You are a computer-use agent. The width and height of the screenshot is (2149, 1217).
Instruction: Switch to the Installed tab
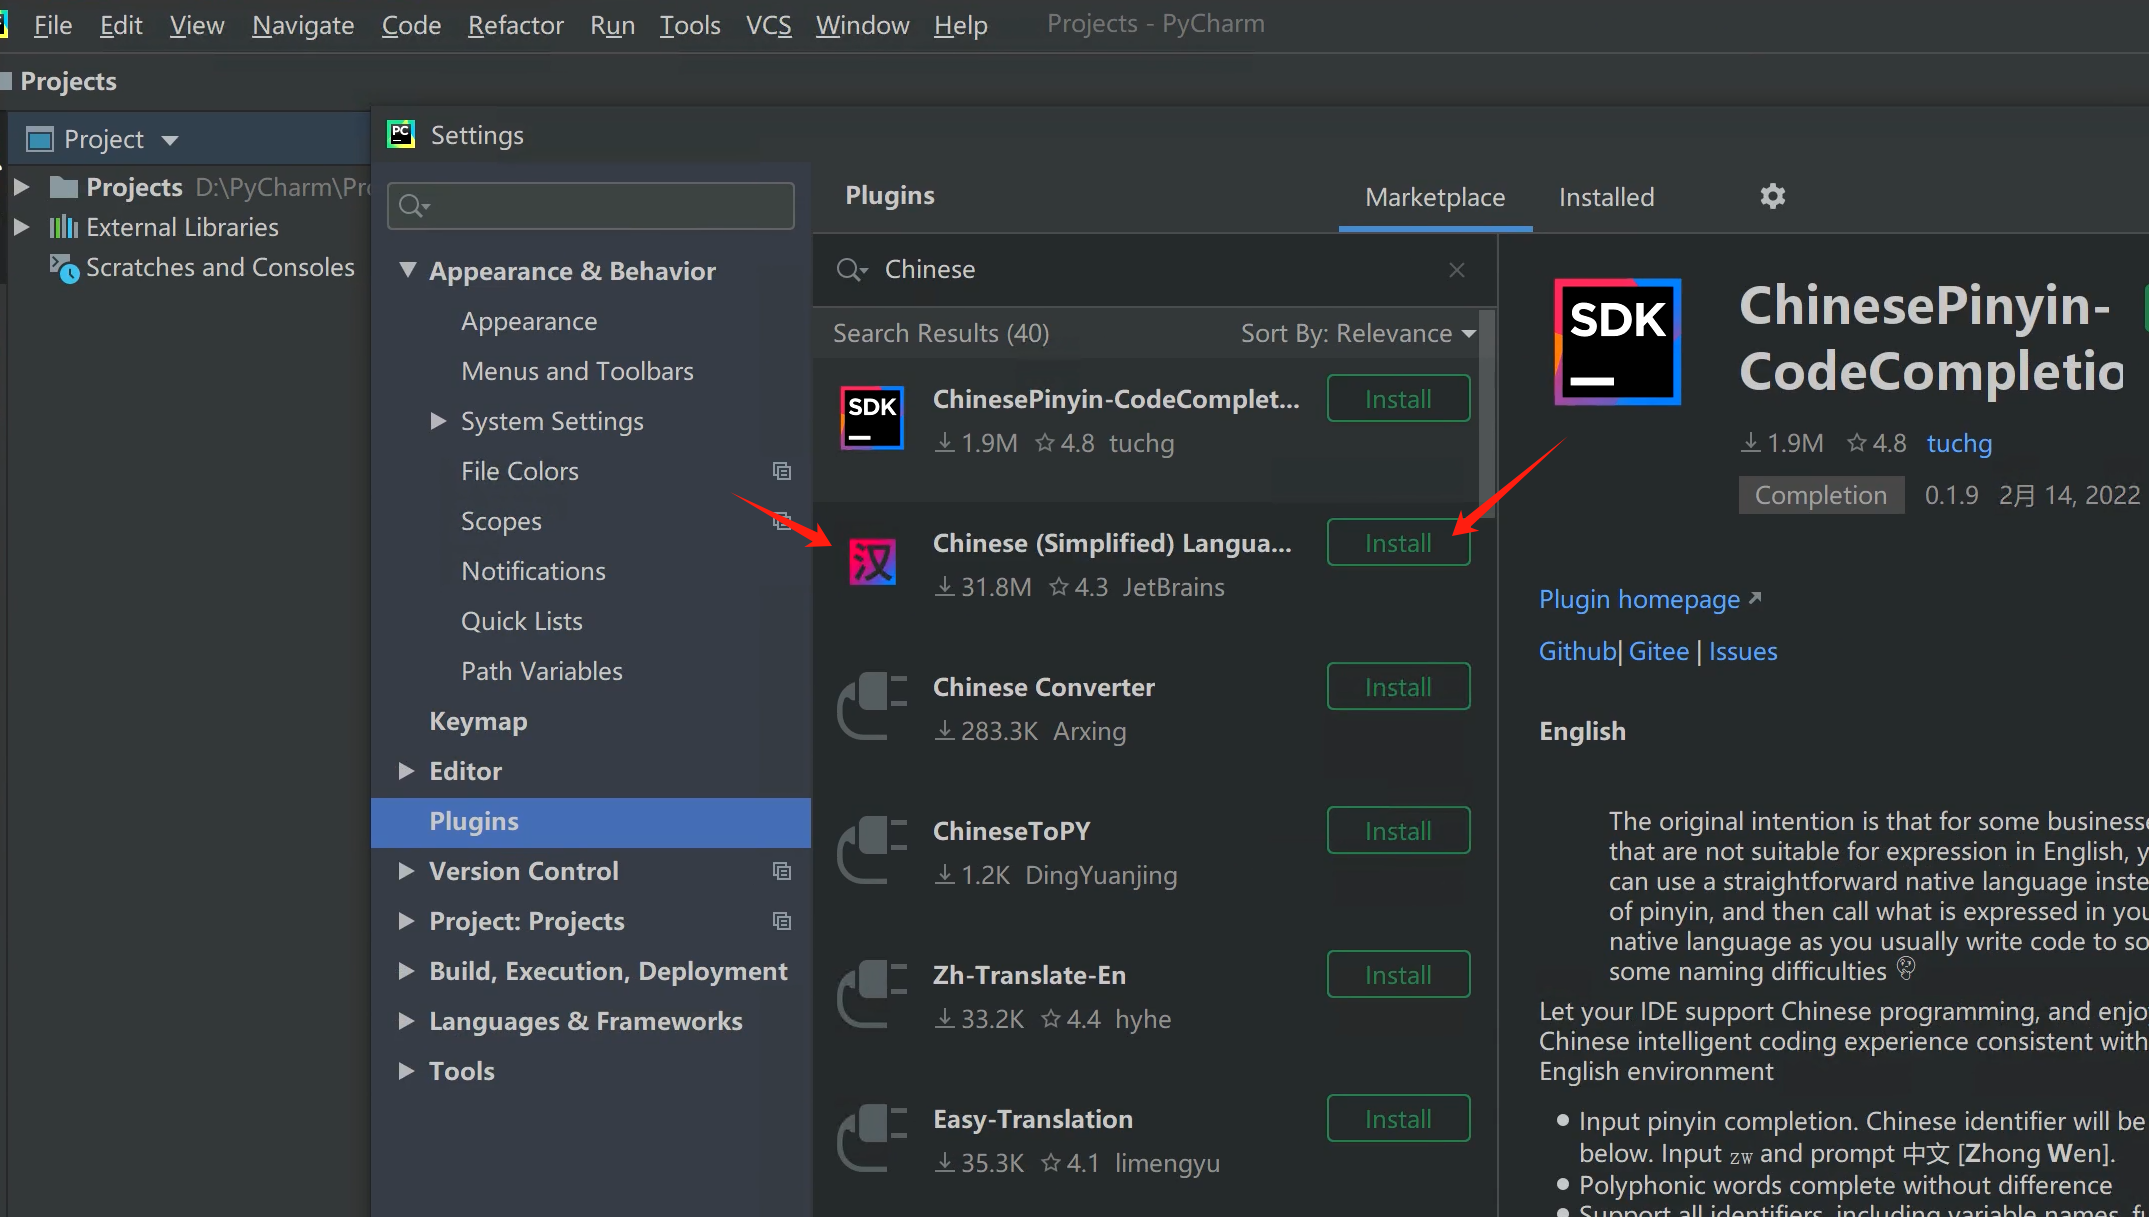(1606, 198)
